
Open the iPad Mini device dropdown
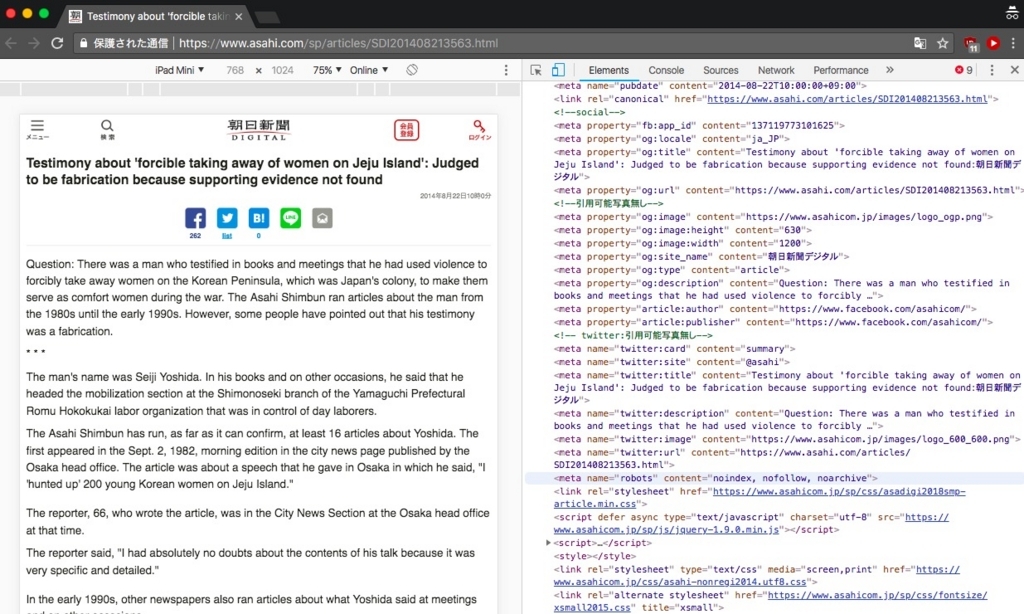pyautogui.click(x=179, y=70)
